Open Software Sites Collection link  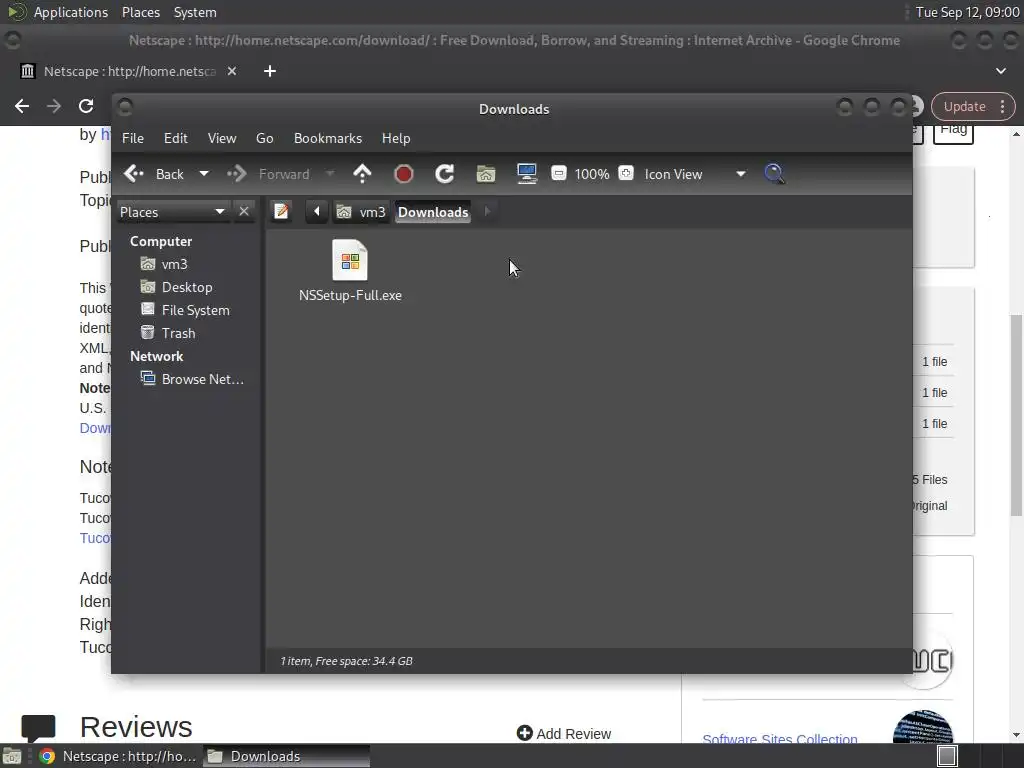780,739
